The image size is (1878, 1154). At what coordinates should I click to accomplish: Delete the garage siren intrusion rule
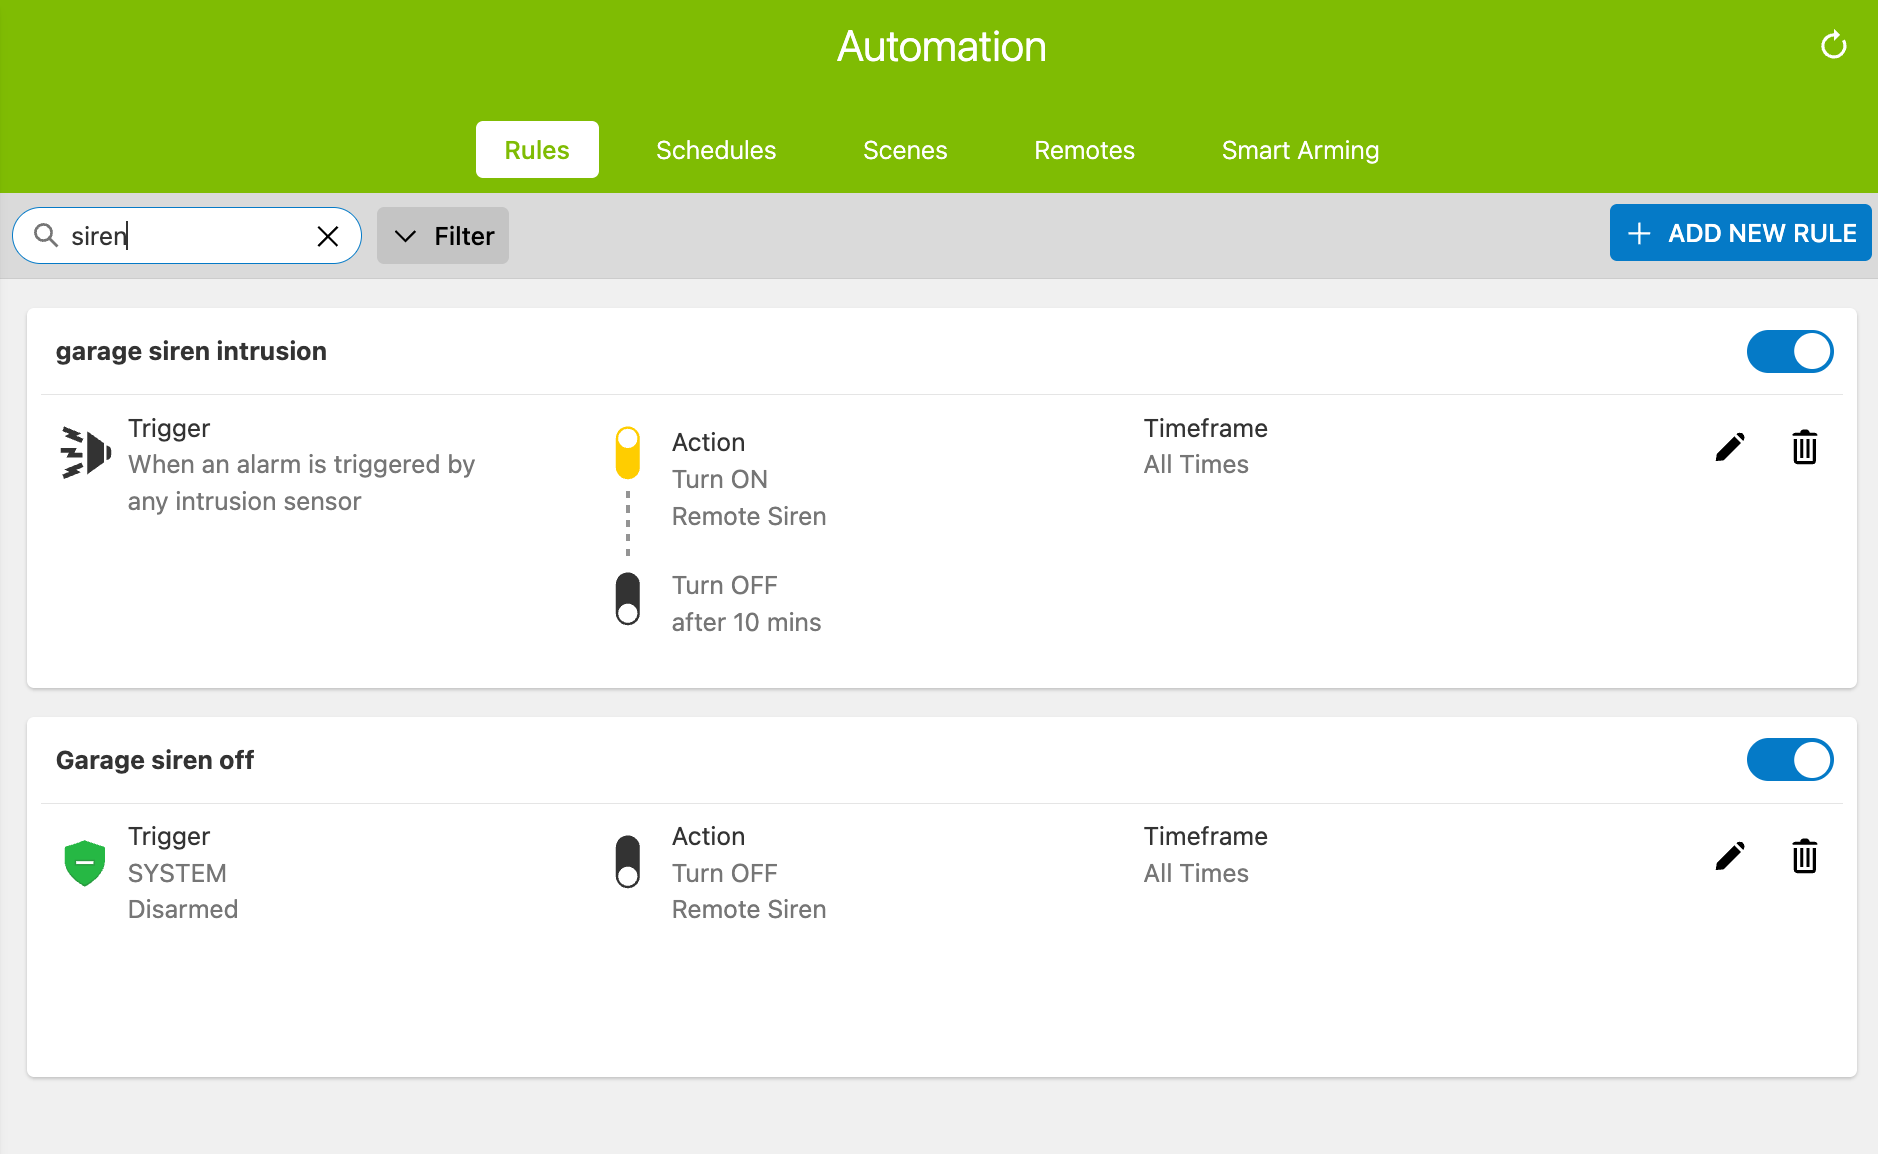pos(1805,447)
